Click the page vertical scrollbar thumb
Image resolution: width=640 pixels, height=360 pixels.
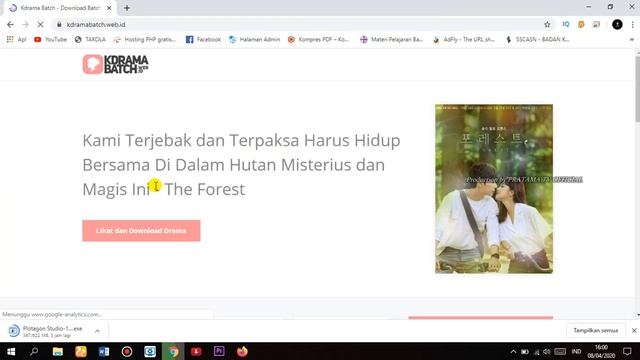(637, 89)
